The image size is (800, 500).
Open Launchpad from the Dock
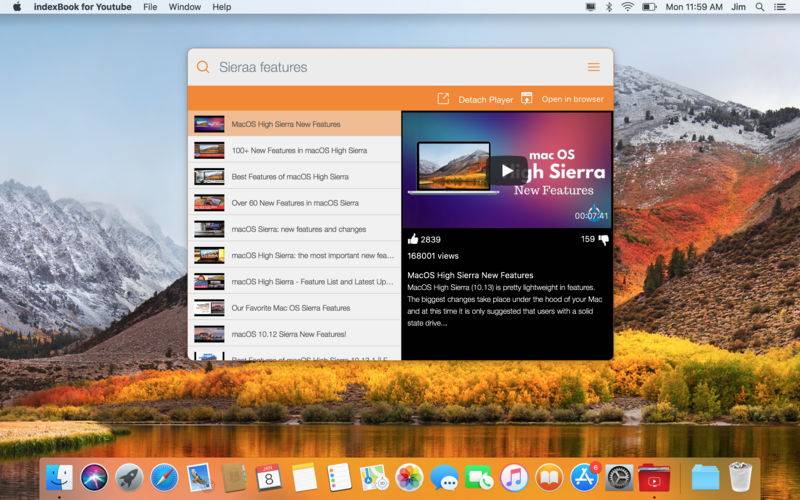[x=129, y=478]
